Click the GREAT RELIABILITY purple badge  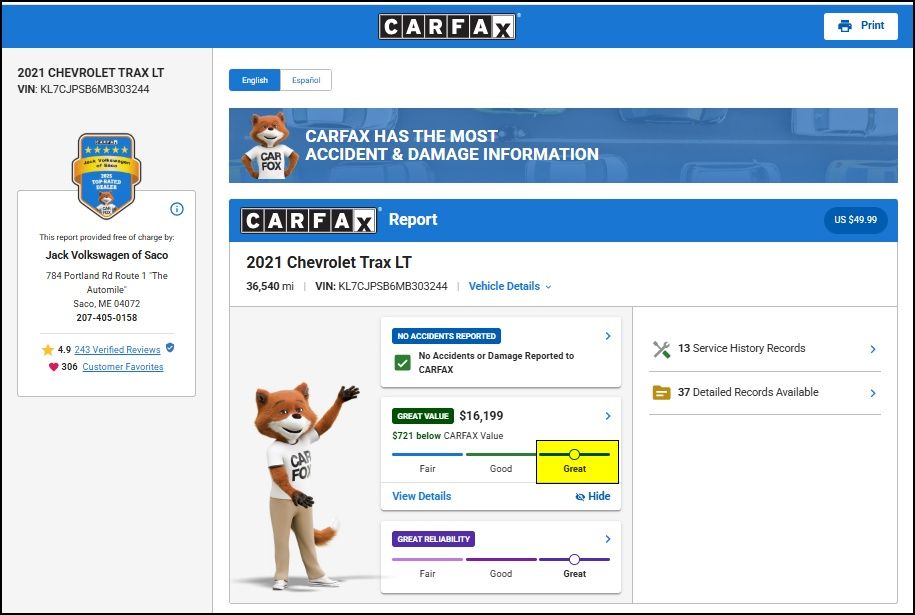point(434,539)
